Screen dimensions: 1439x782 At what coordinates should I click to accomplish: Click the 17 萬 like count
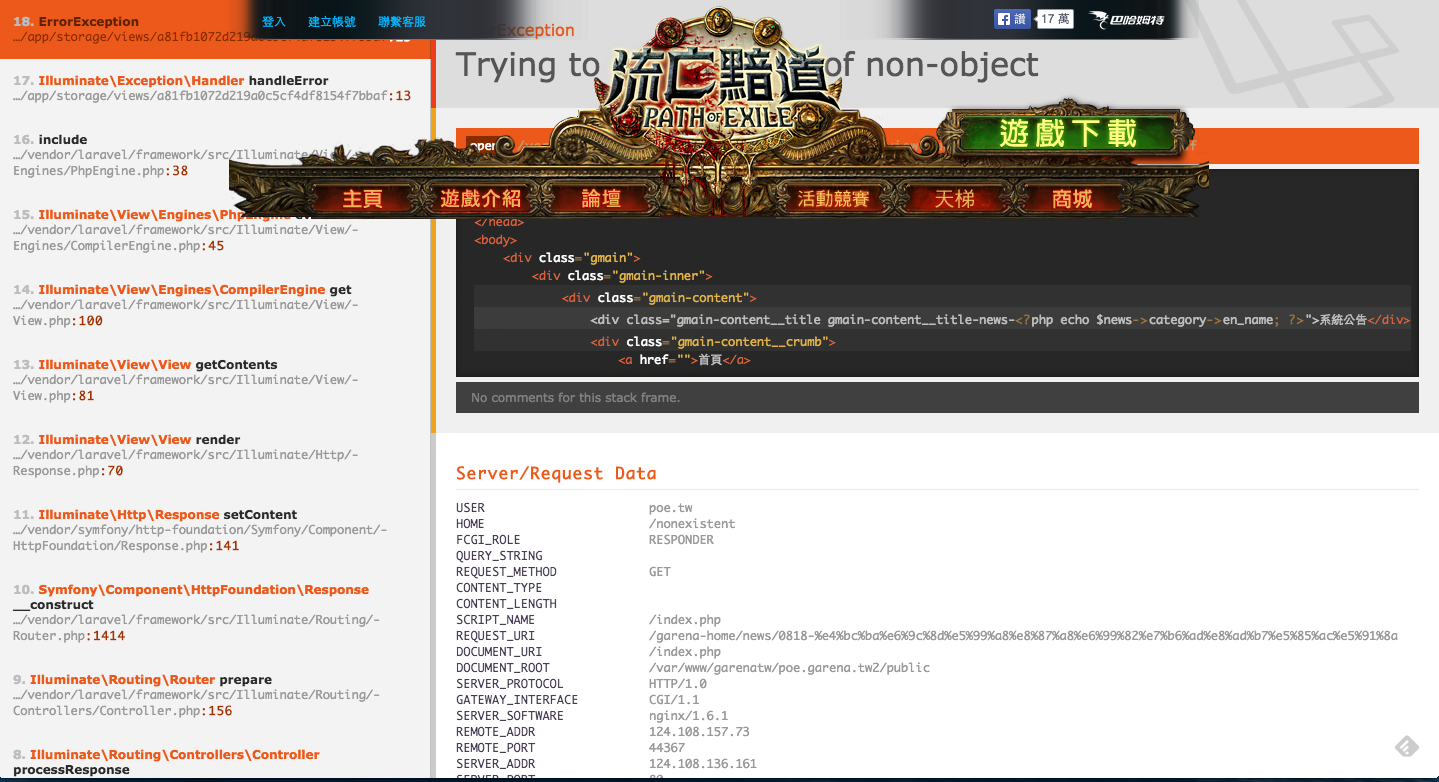pos(1055,19)
